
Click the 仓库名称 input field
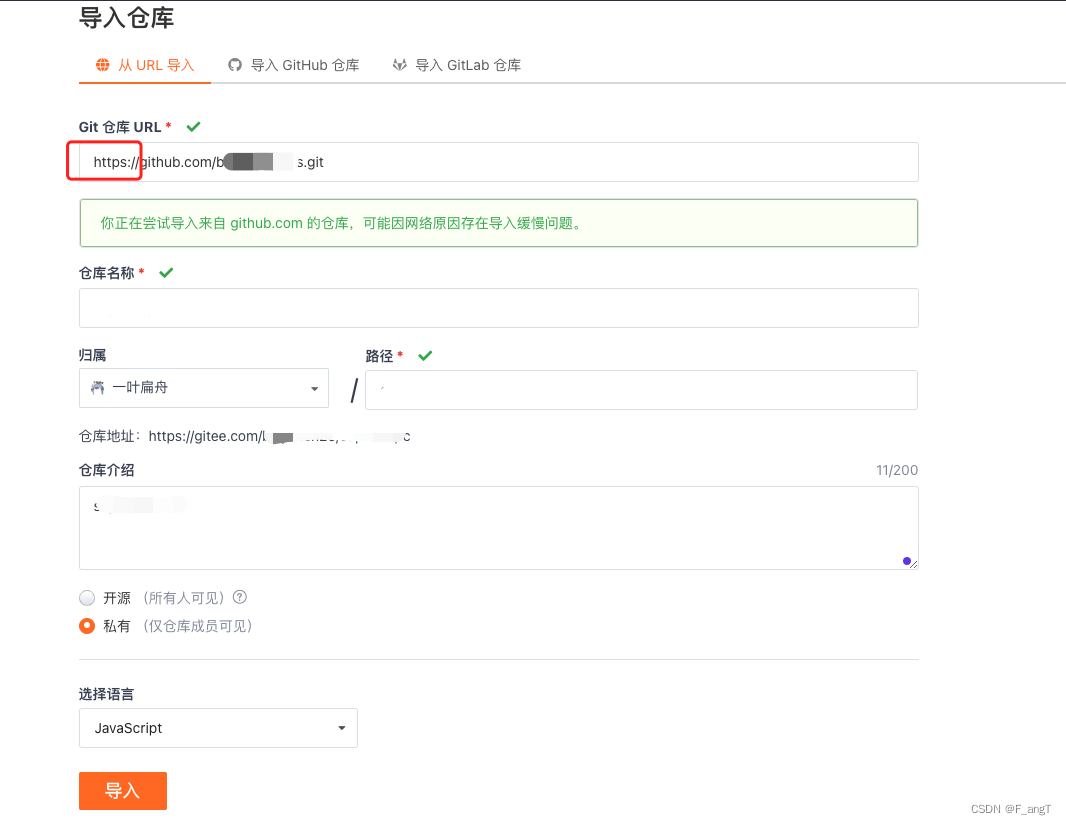499,308
